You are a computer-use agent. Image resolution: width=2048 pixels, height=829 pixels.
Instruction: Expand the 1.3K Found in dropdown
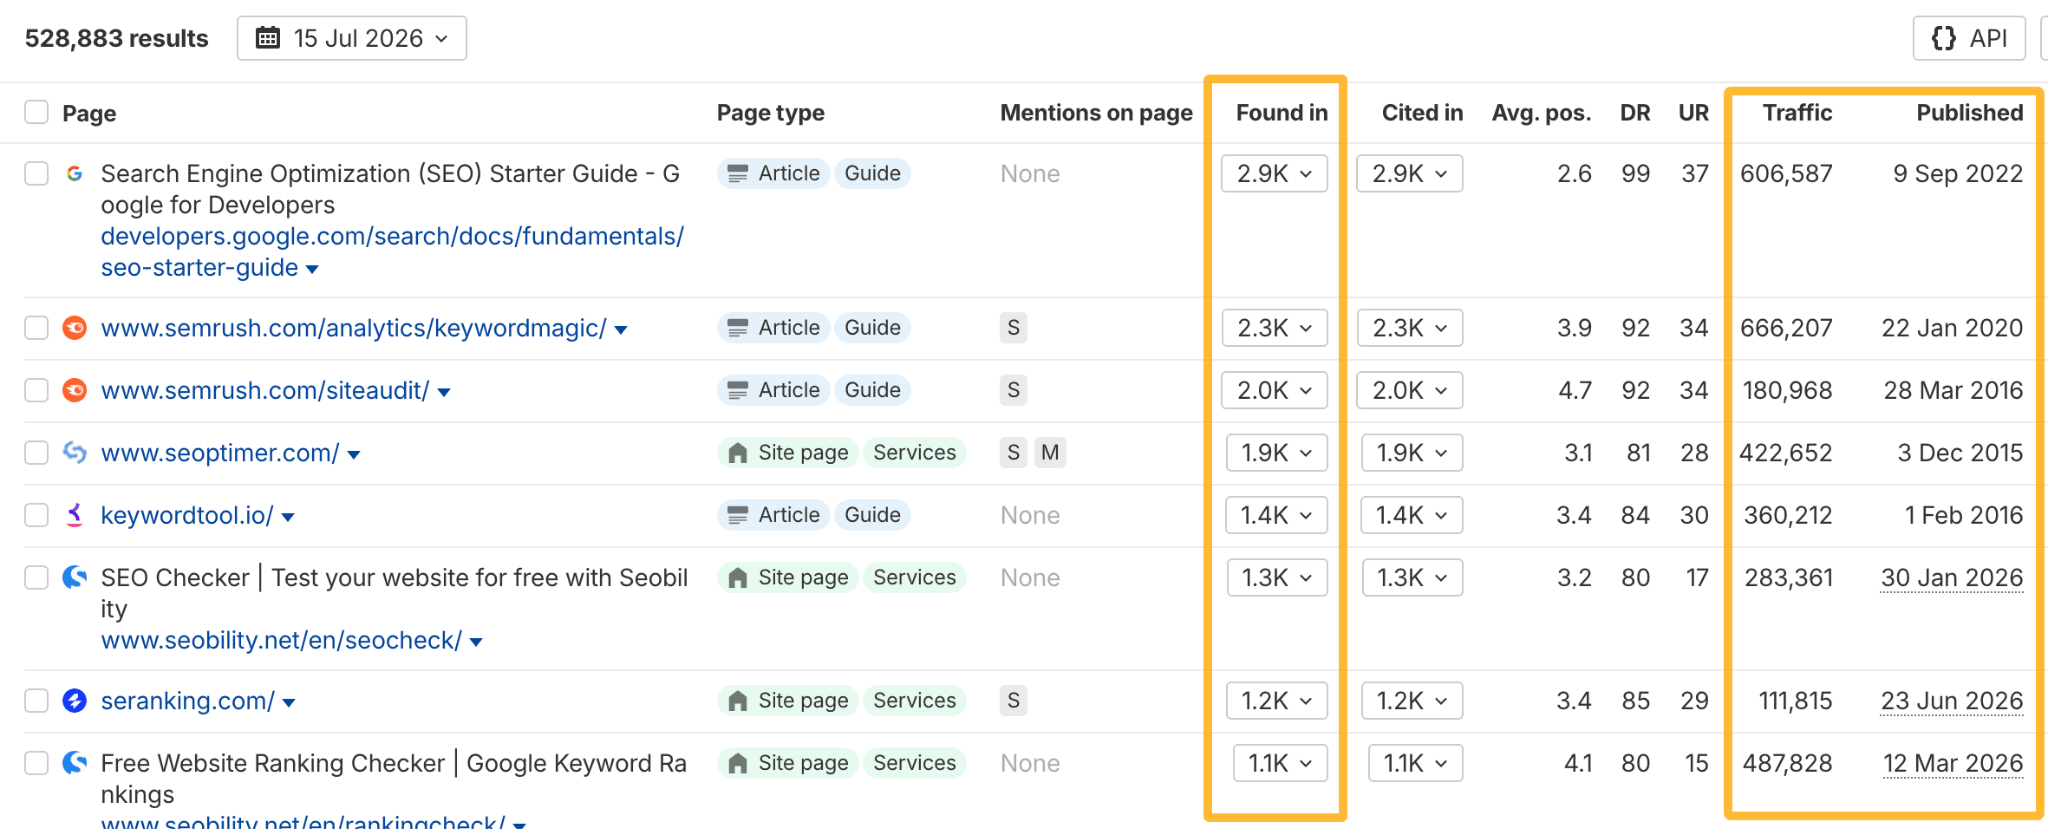pos(1277,577)
